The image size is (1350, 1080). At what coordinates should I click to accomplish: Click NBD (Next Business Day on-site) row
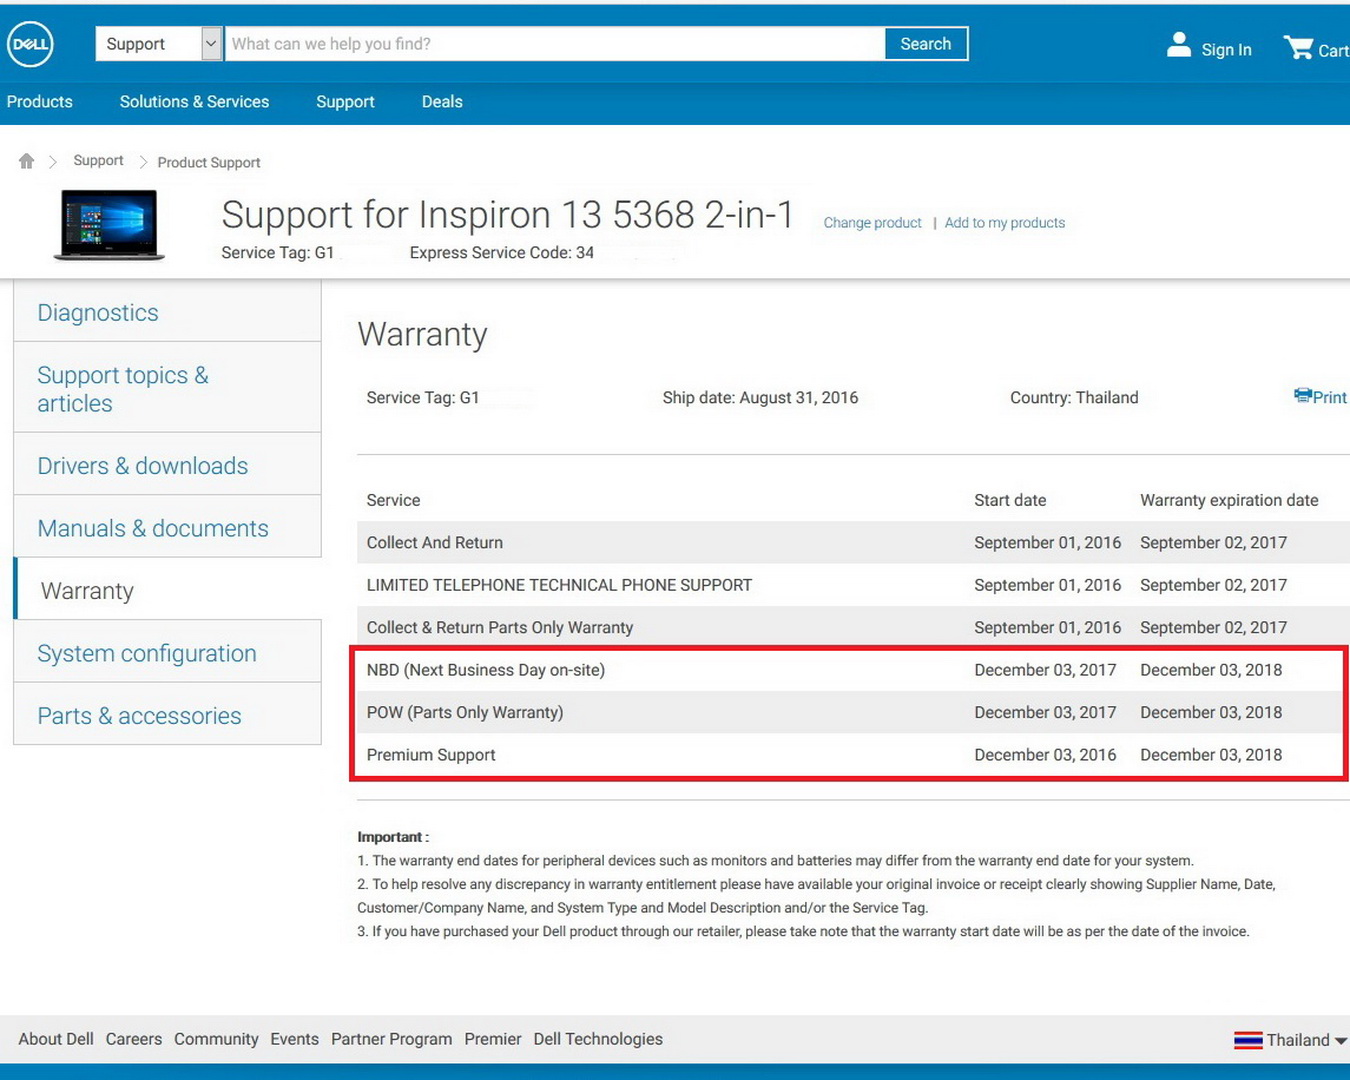(852, 670)
